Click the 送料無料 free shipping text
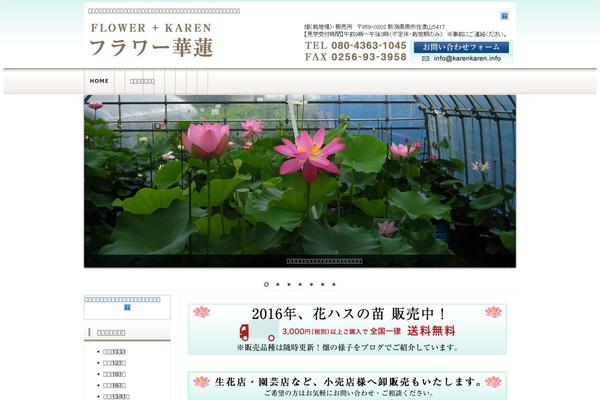The width and height of the screenshot is (600, 400). [431, 331]
